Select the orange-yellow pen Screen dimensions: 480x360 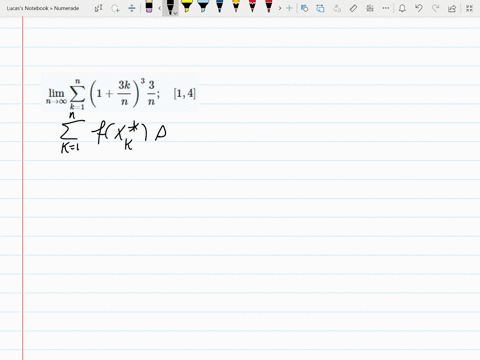click(x=236, y=7)
